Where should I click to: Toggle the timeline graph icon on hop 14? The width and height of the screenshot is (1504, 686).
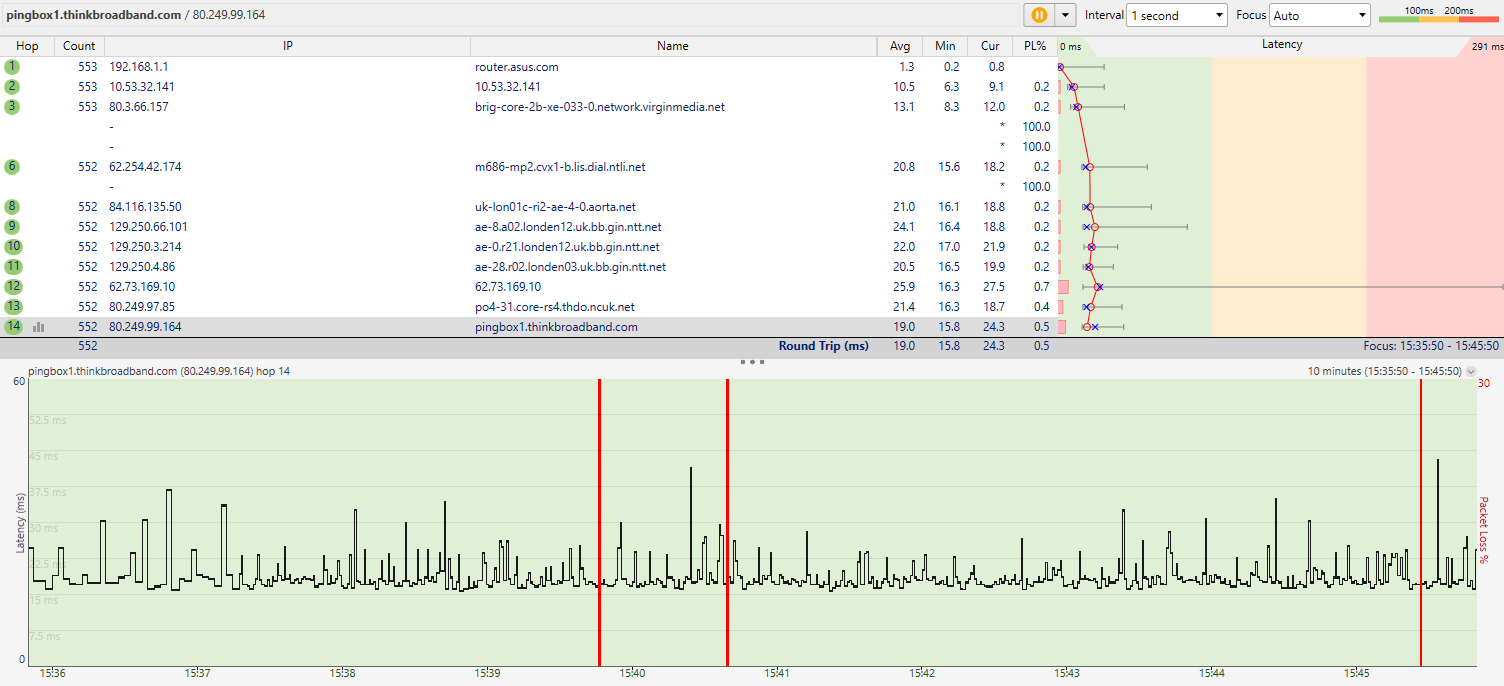39,327
